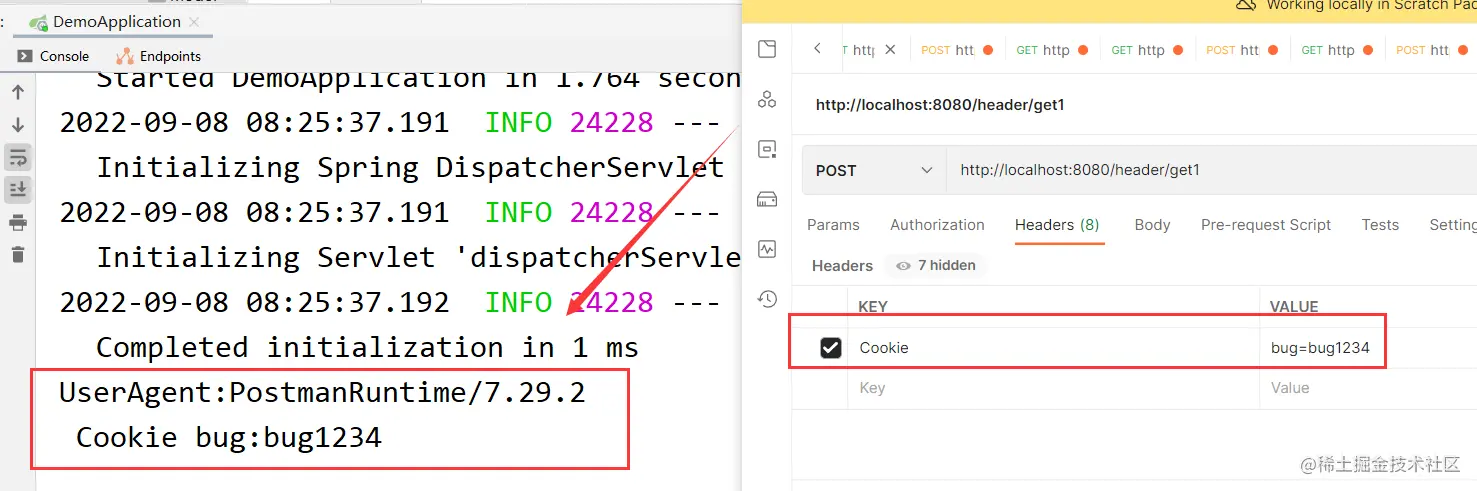Show the 7 hidden headers
This screenshot has height=491, width=1477.
(x=935, y=265)
